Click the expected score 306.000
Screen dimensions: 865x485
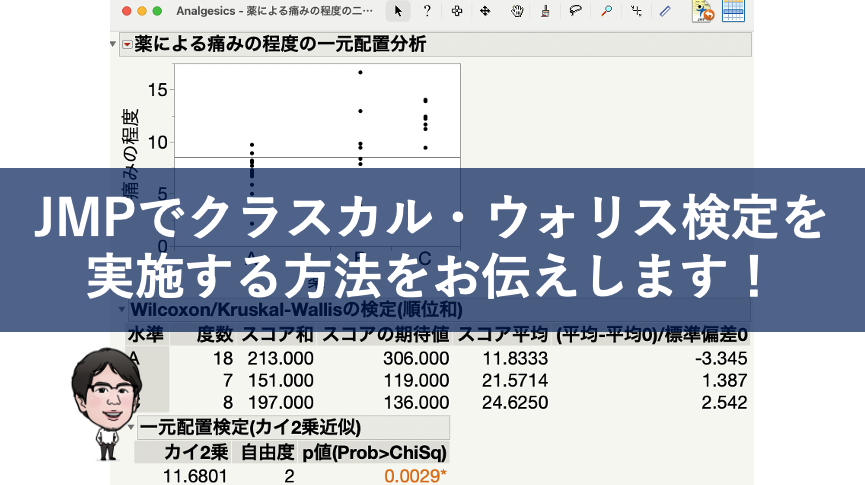click(416, 359)
